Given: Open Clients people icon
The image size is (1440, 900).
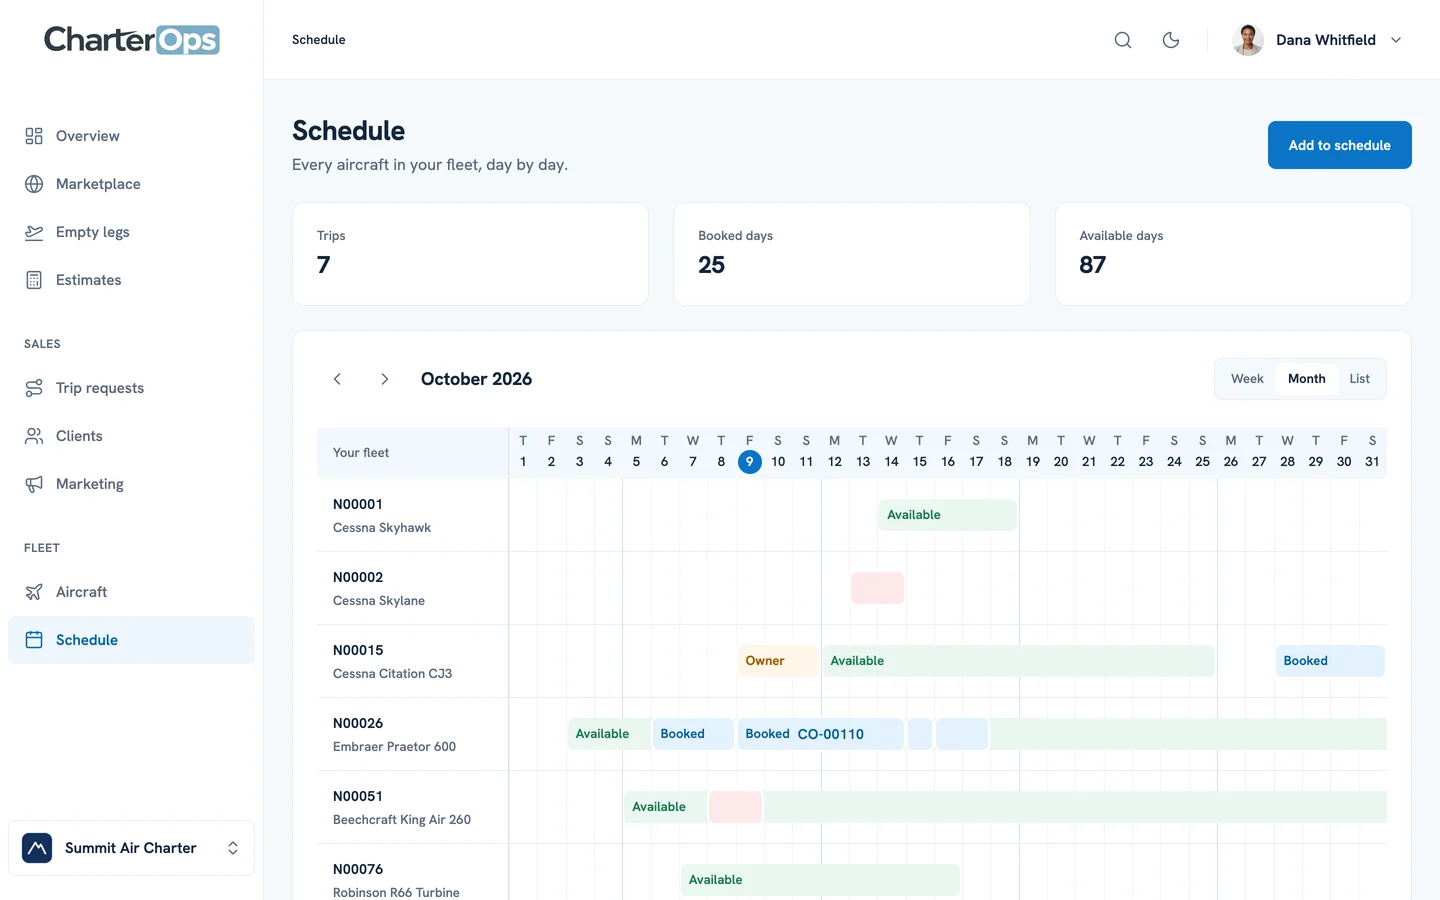Looking at the screenshot, I should point(34,436).
